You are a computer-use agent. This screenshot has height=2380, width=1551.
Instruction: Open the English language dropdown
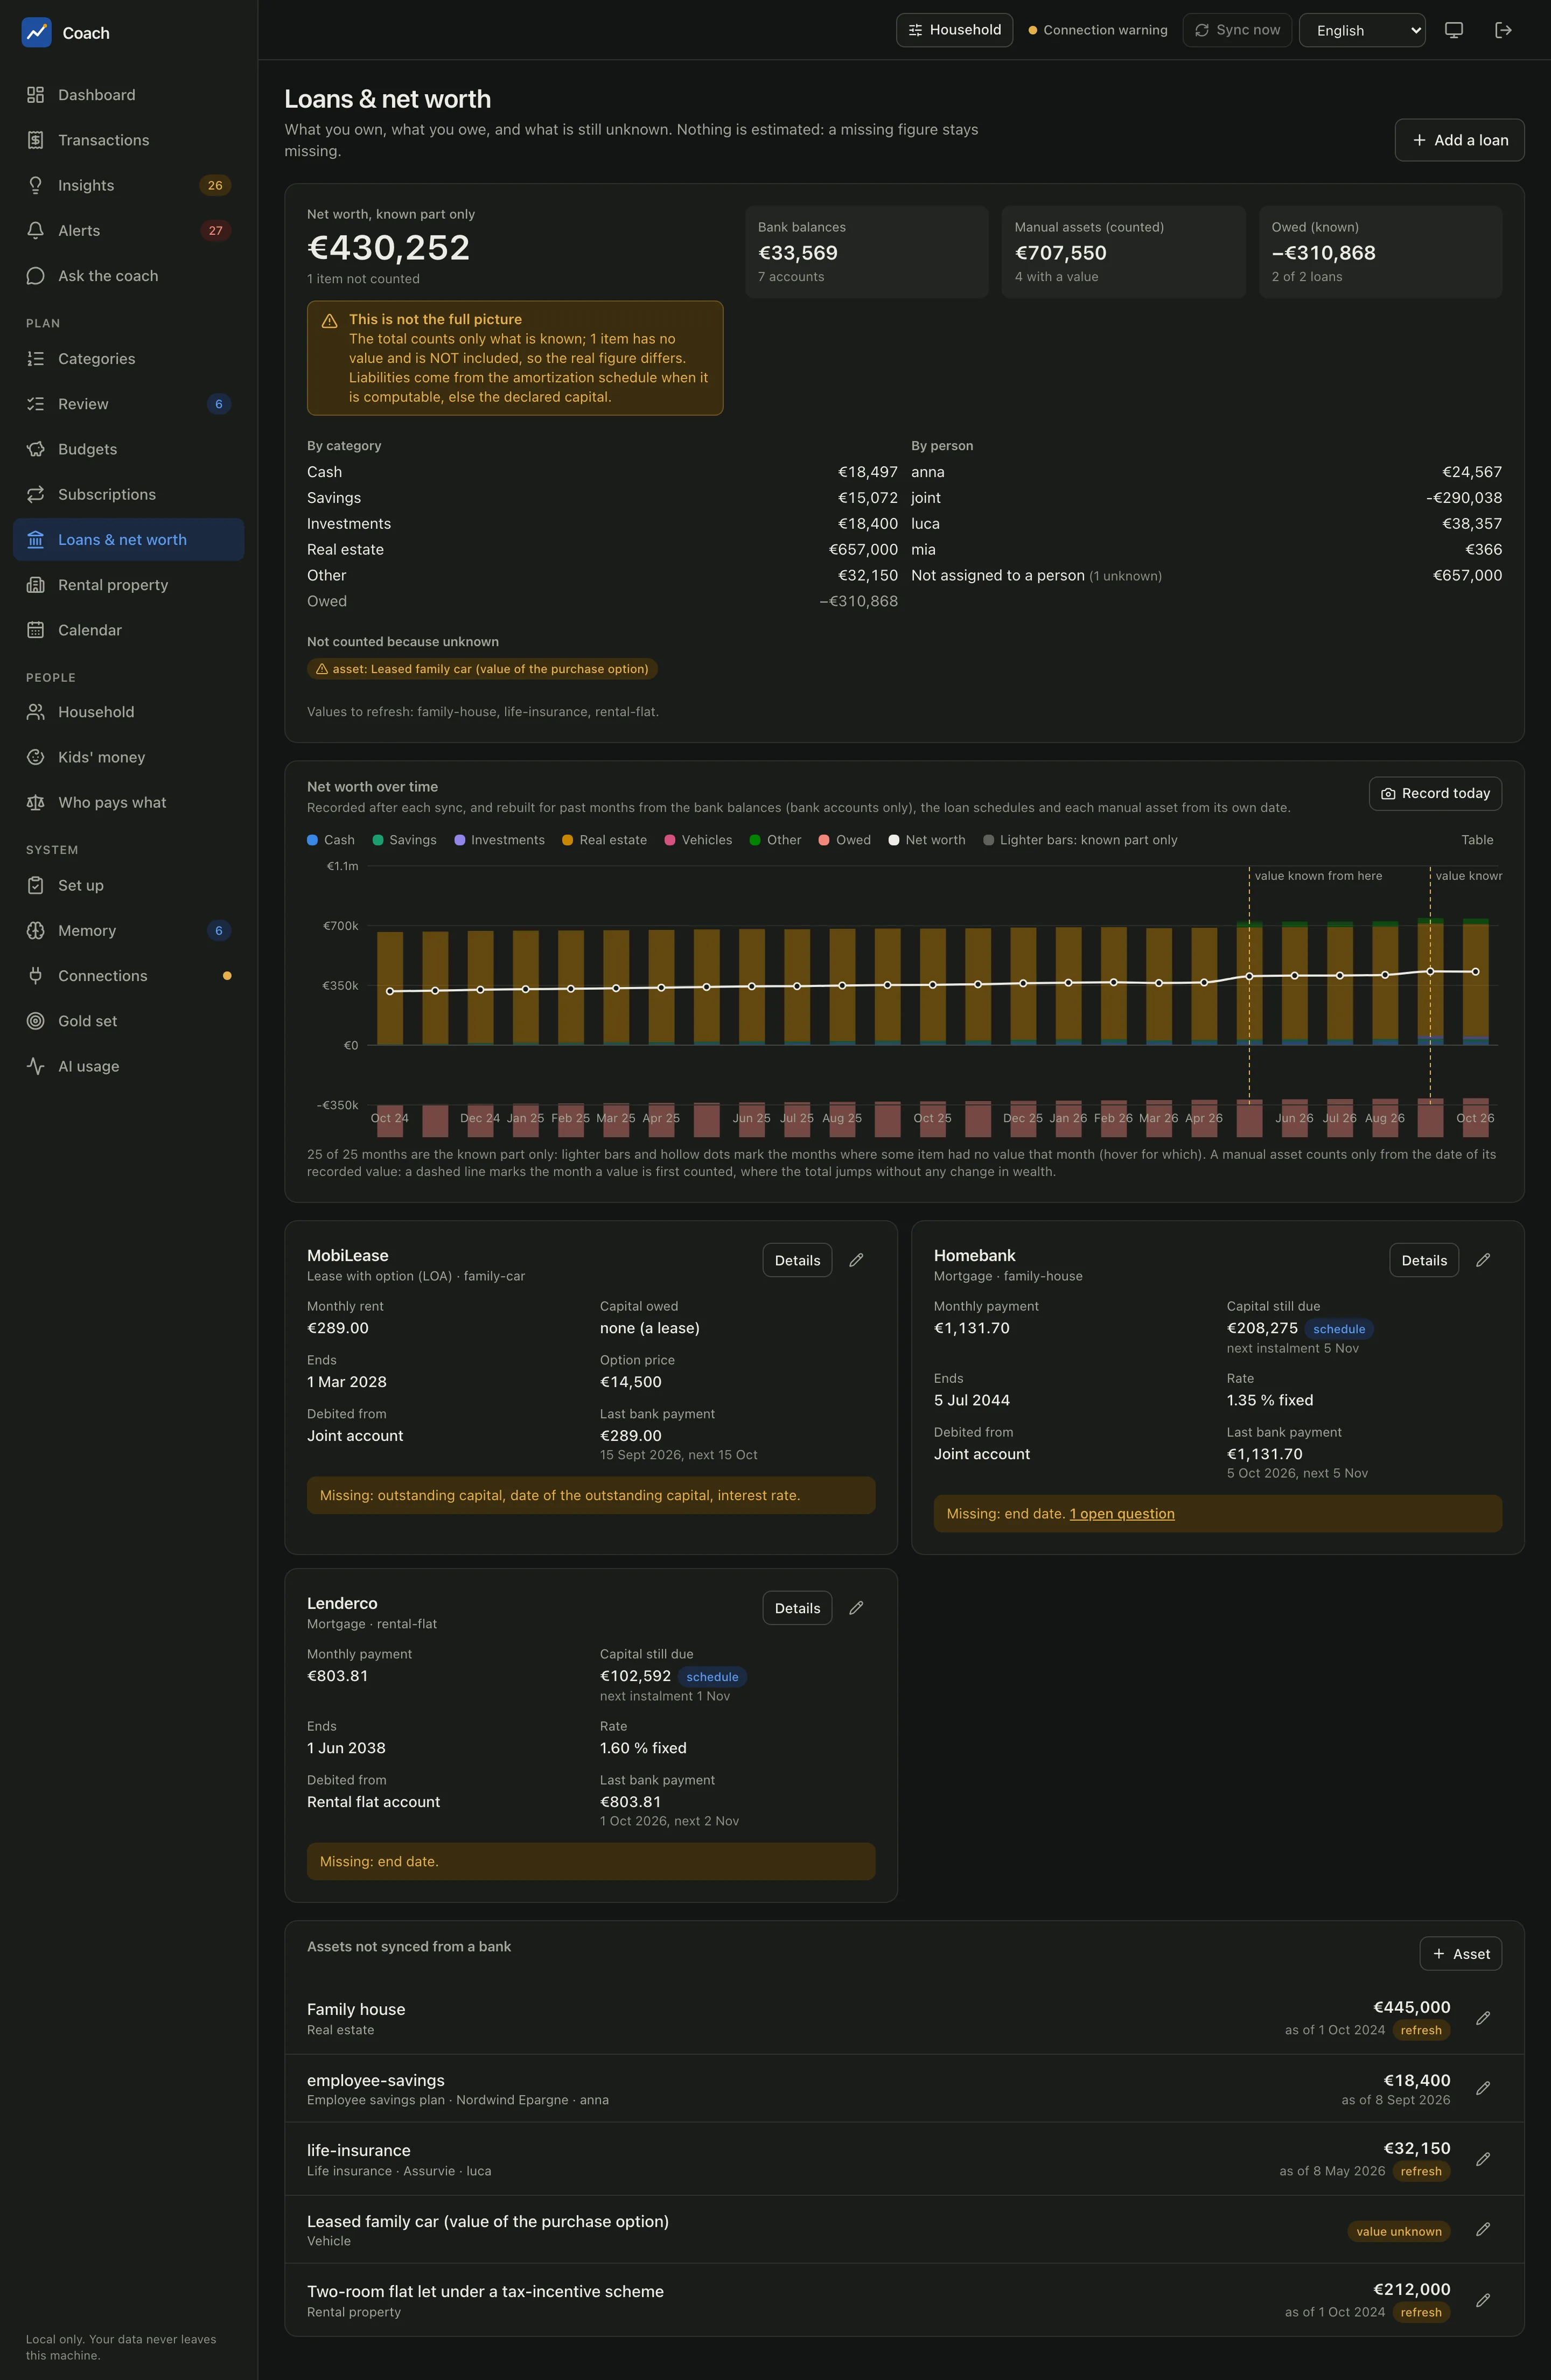click(x=1362, y=30)
